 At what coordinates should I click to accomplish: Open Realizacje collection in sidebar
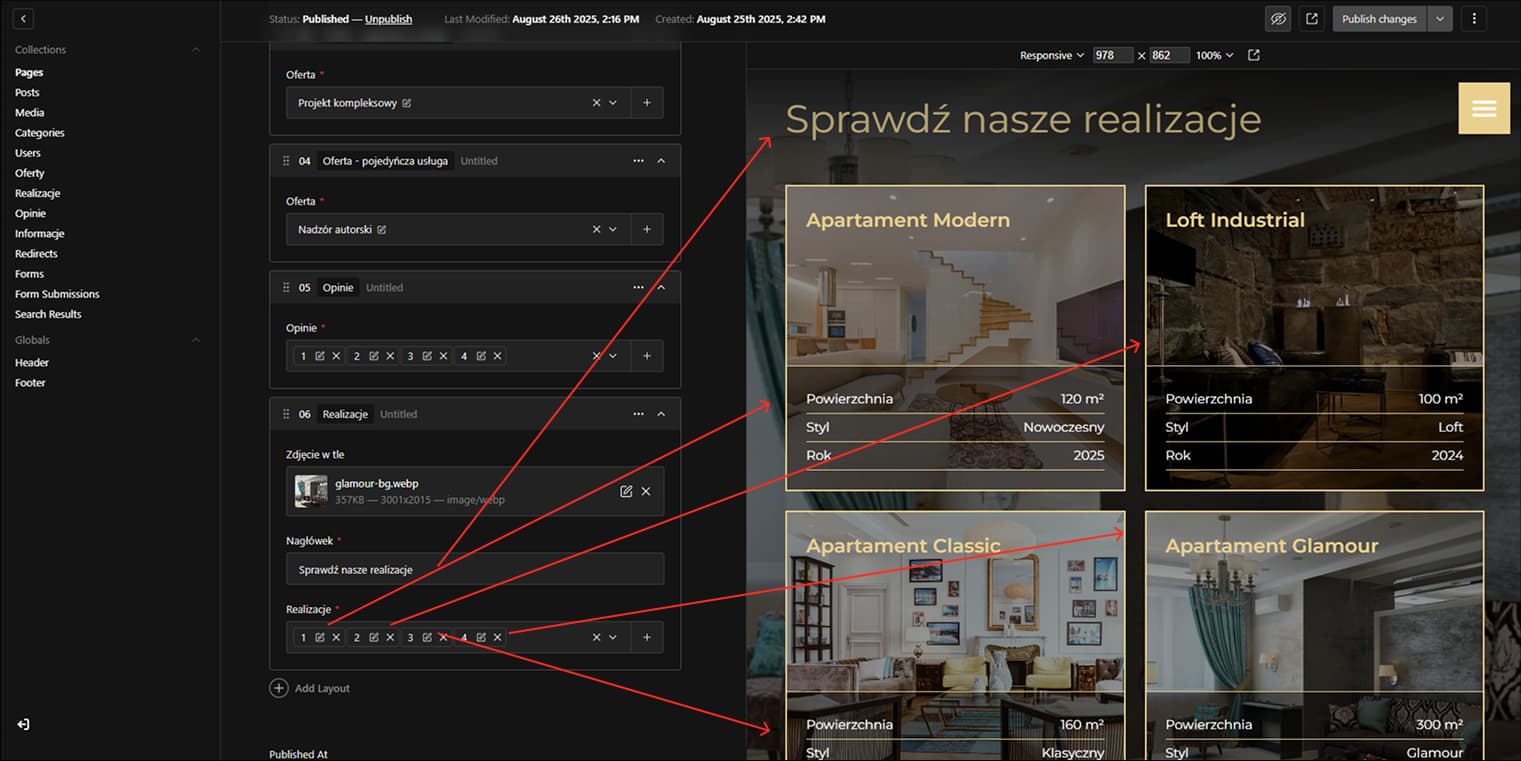(38, 193)
